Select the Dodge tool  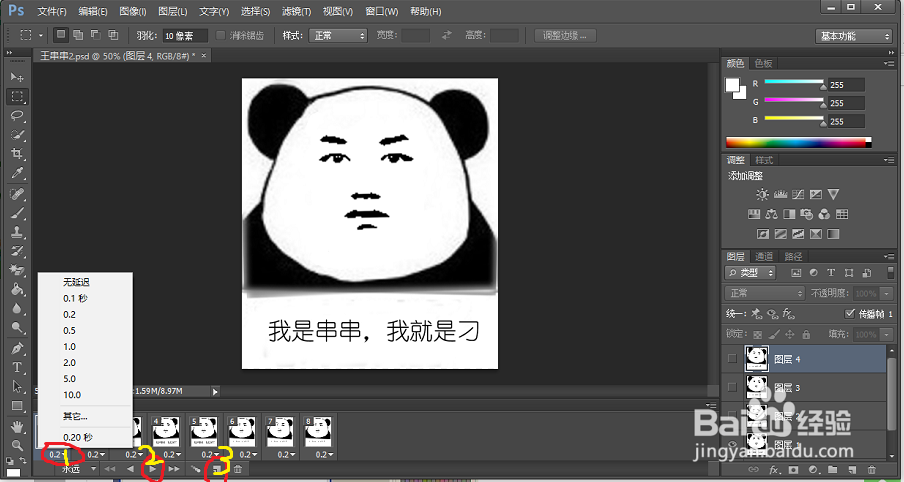point(17,327)
